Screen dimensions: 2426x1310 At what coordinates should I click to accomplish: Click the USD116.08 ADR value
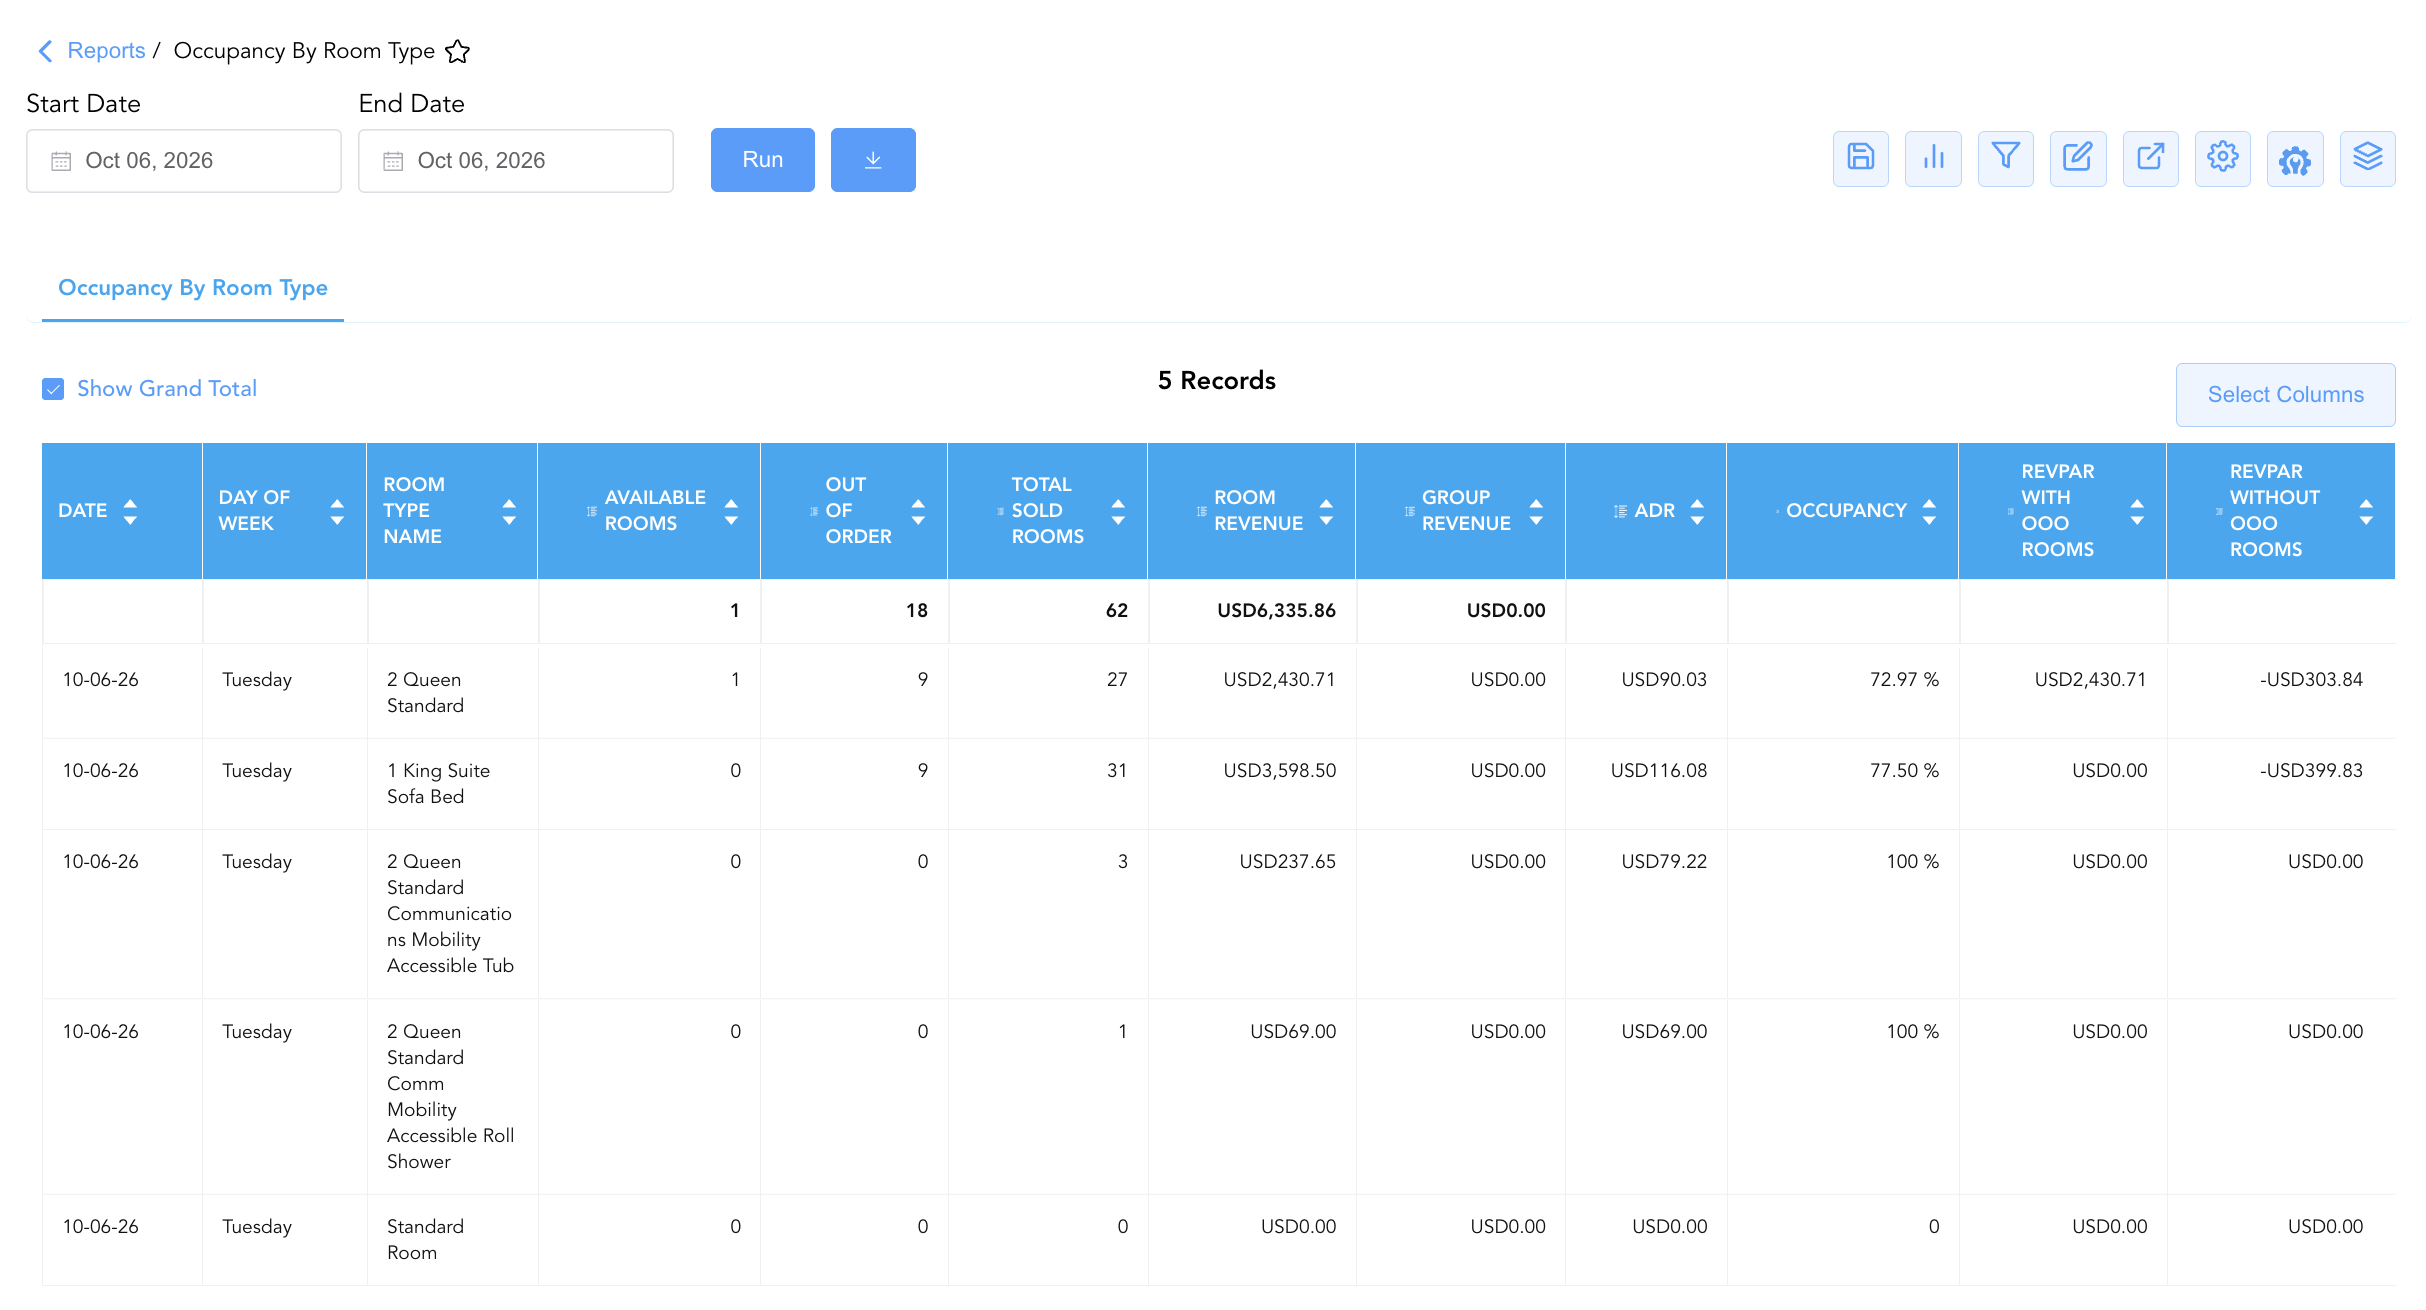(1659, 771)
